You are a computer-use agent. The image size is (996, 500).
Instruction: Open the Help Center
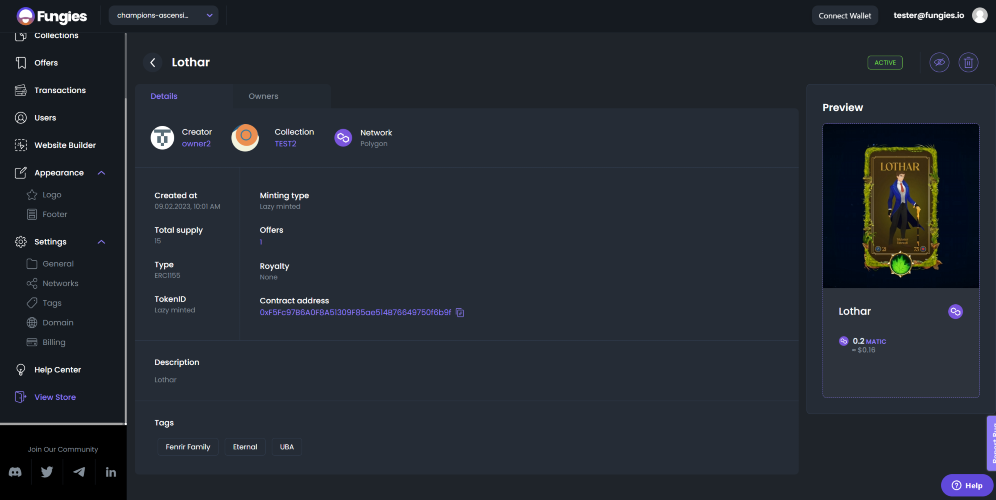[57, 370]
